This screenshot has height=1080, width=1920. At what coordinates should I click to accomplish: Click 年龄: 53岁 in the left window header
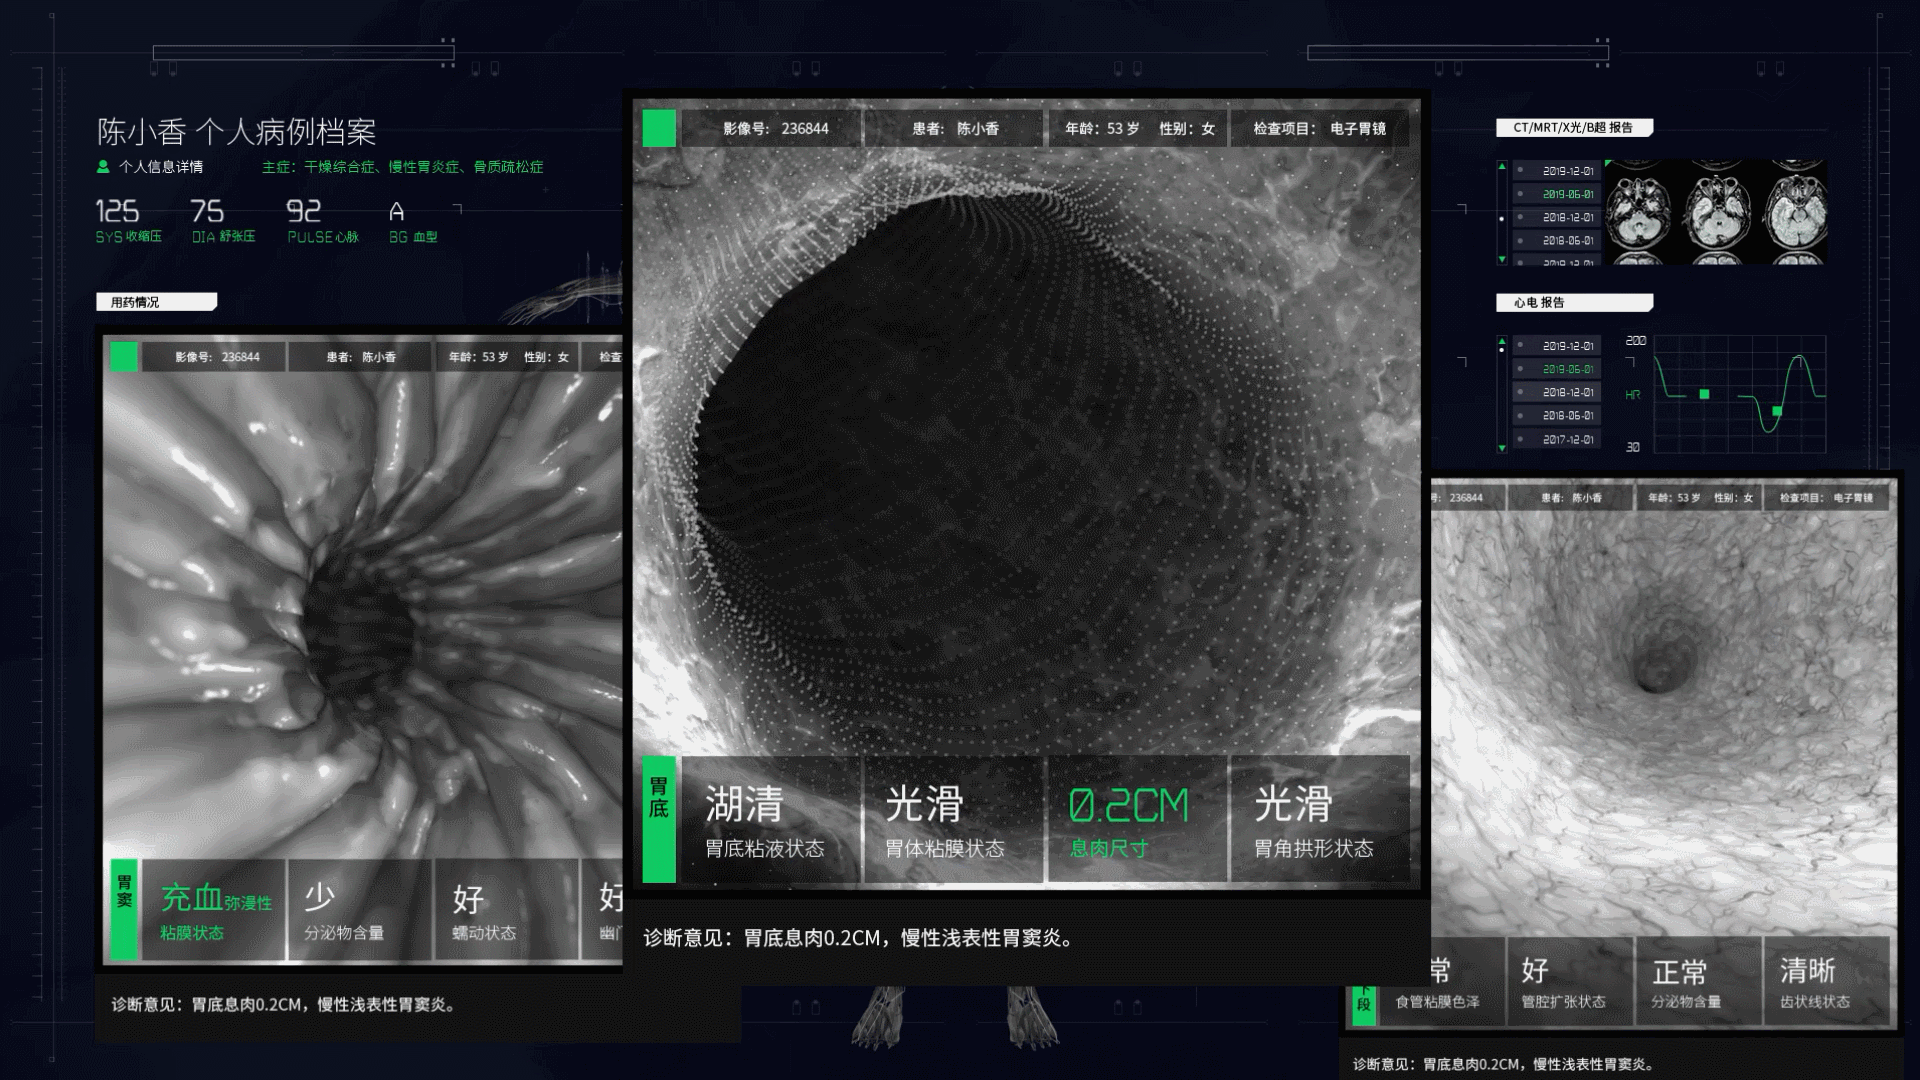coord(478,357)
